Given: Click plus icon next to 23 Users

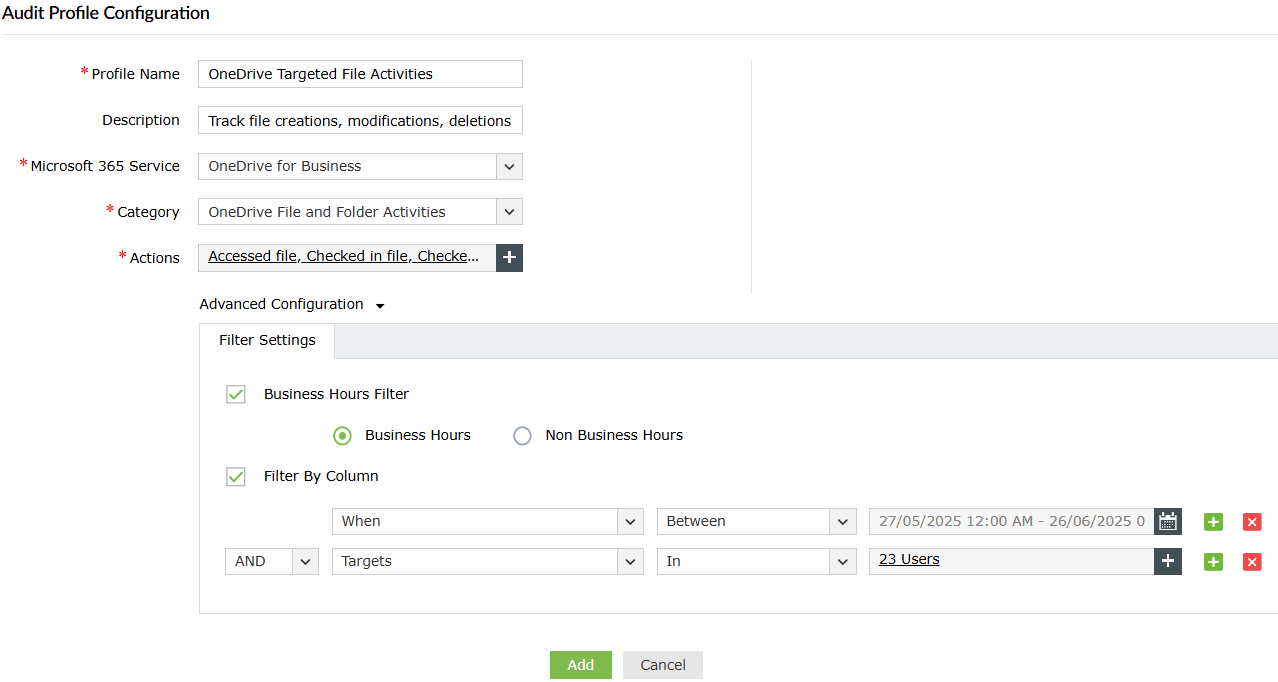Looking at the screenshot, I should click(1167, 561).
